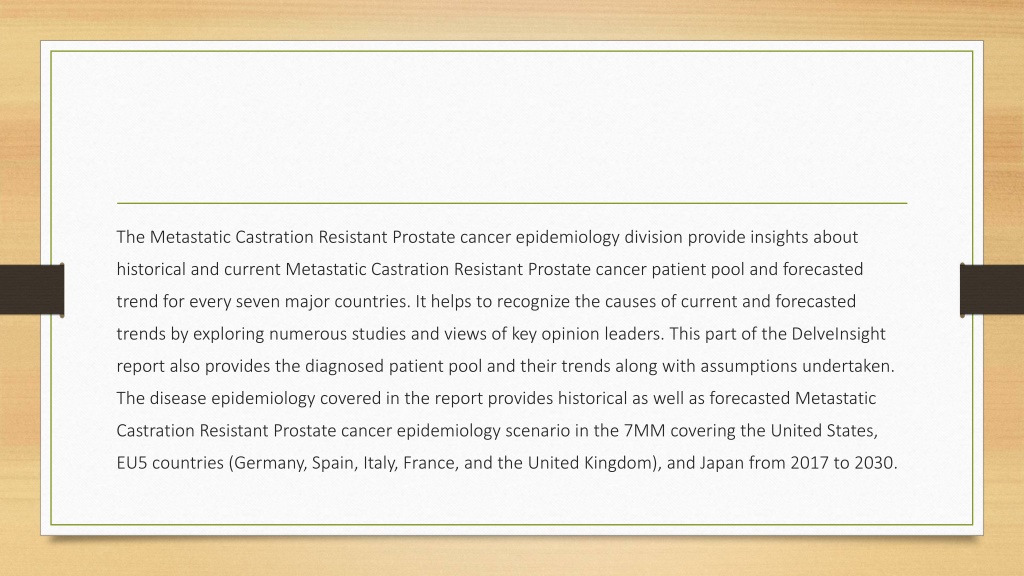The width and height of the screenshot is (1024, 576).
Task: Click the dark brown tab on right edge
Action: 992,290
